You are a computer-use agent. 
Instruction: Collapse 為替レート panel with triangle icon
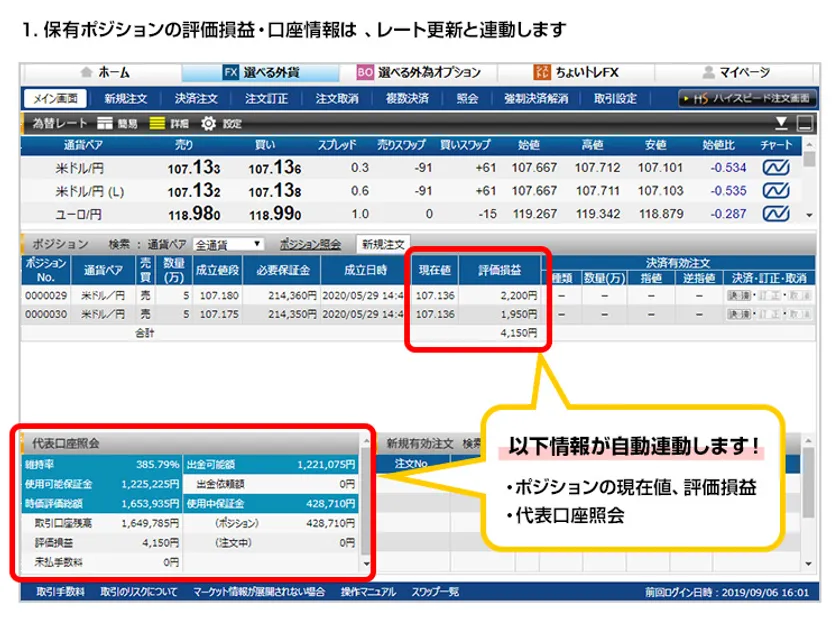[x=783, y=124]
